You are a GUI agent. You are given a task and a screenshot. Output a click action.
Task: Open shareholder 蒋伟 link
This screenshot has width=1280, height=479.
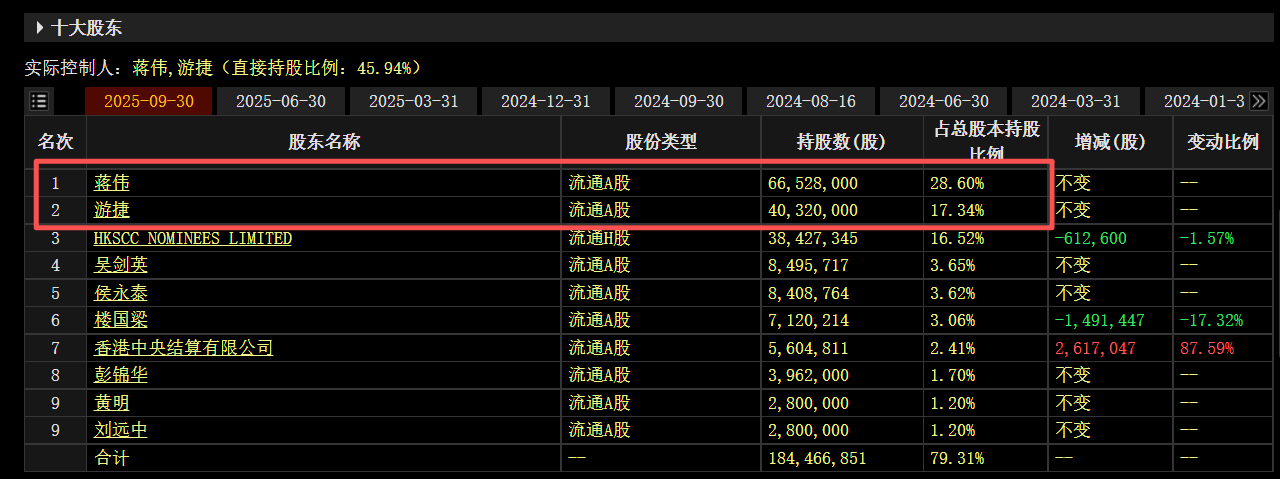[x=112, y=183]
